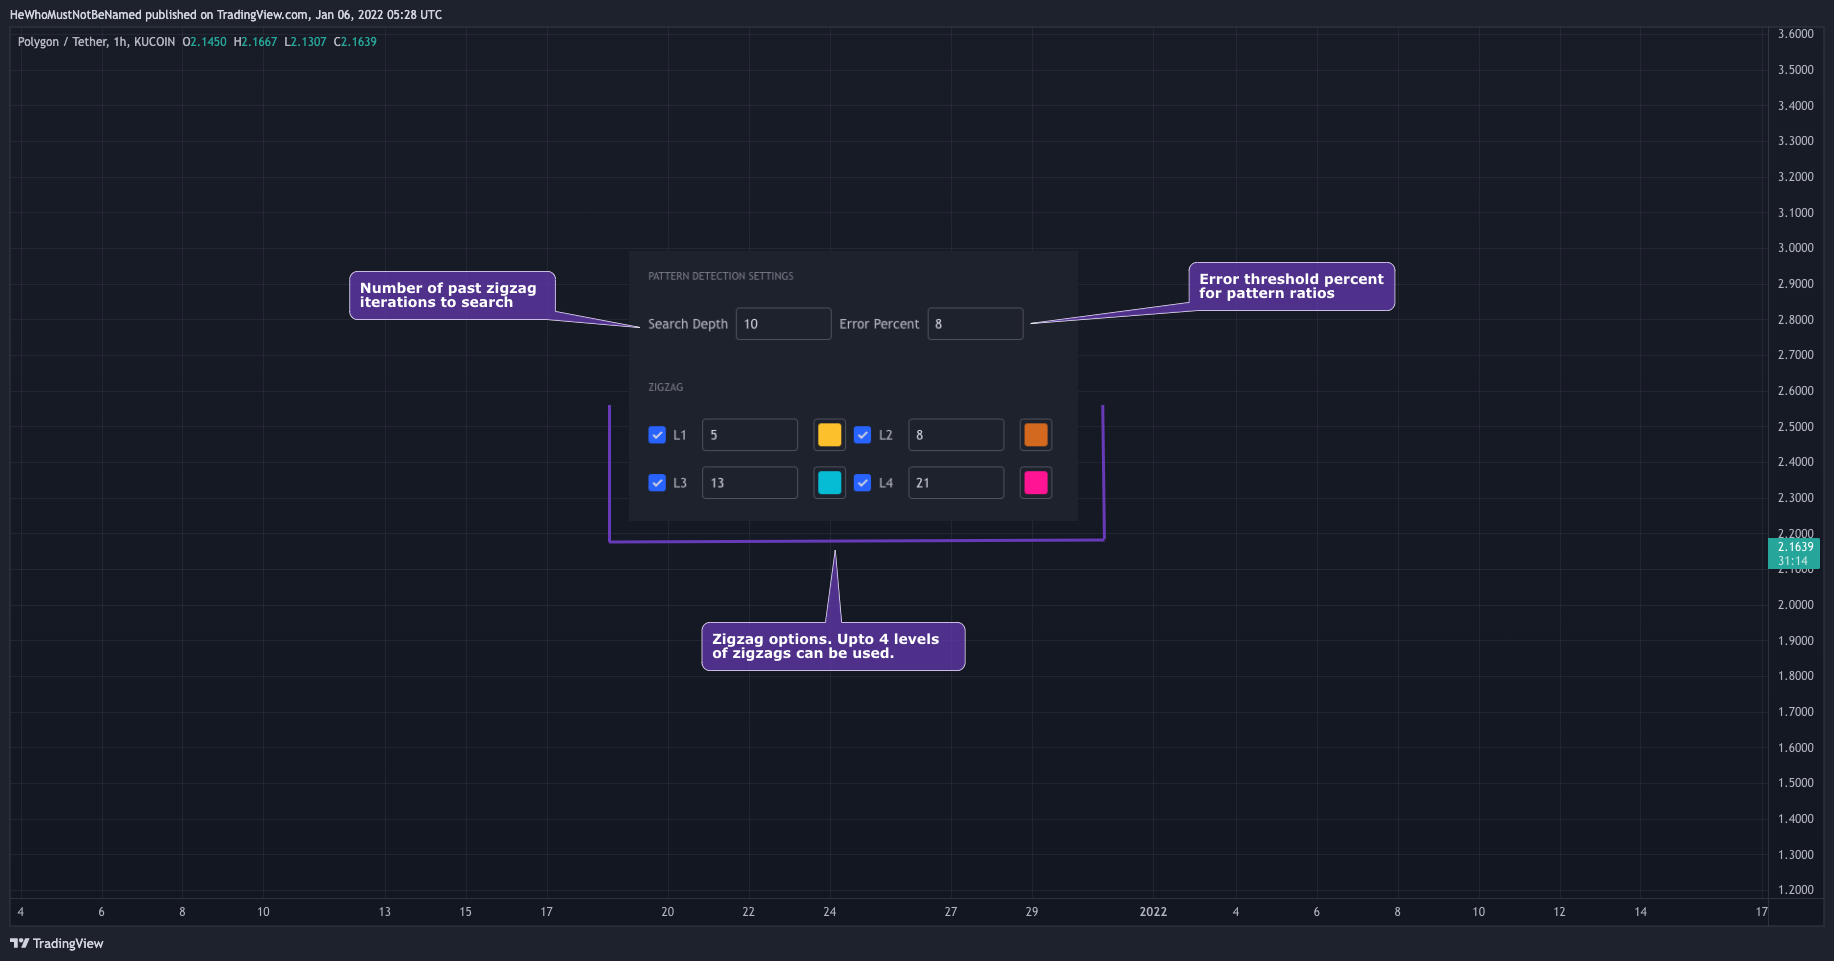Click the high value H2.1667
Image resolution: width=1834 pixels, height=961 pixels.
point(255,42)
